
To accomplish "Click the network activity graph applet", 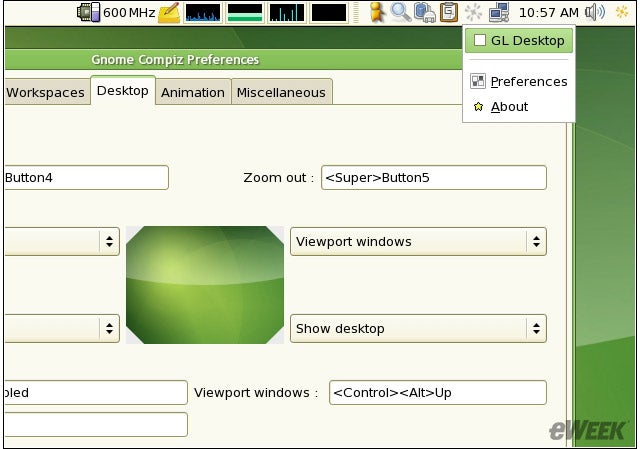I will pos(287,13).
